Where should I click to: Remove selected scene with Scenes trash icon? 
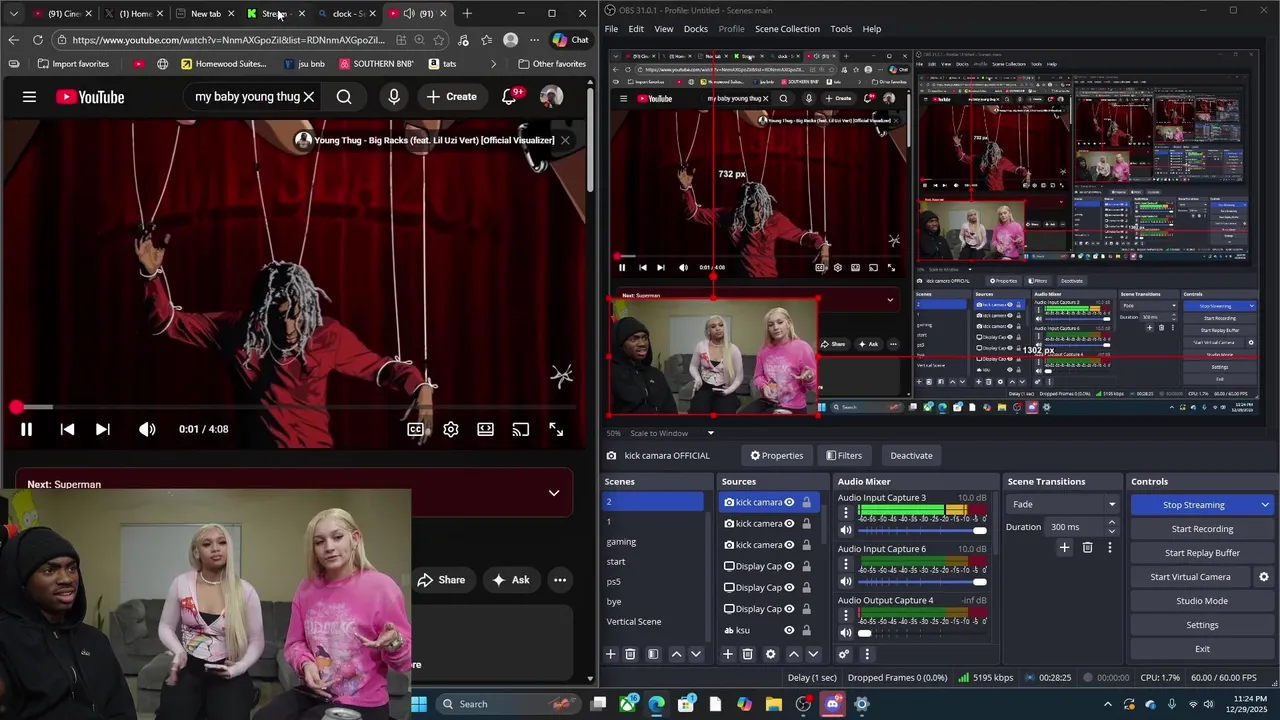click(630, 654)
